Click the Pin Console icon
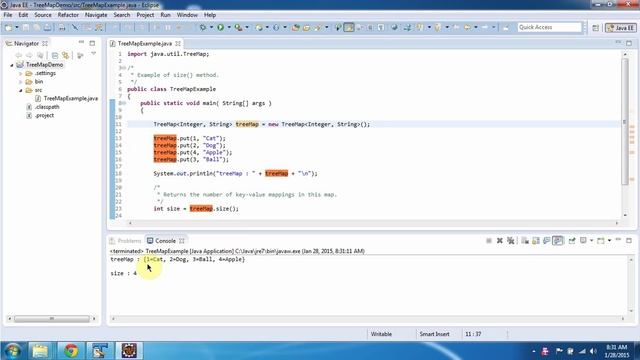This screenshot has height=360, width=640. click(x=572, y=241)
